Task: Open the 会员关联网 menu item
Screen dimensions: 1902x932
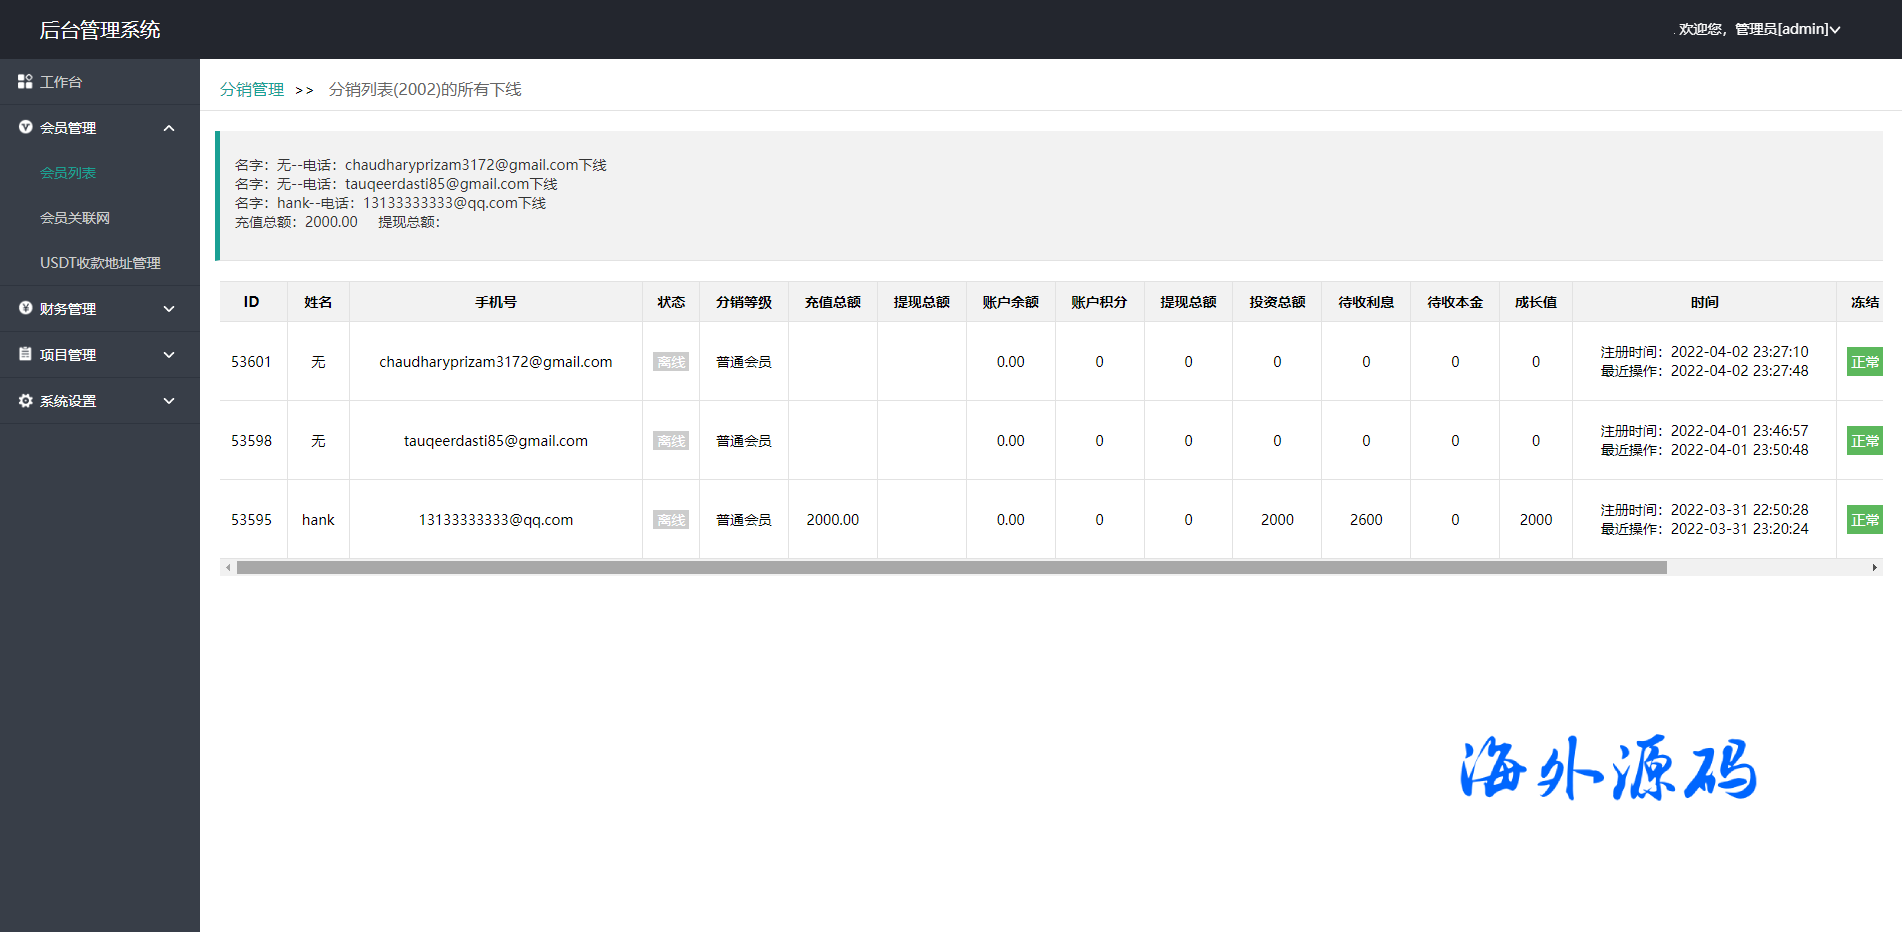Action: (75, 218)
